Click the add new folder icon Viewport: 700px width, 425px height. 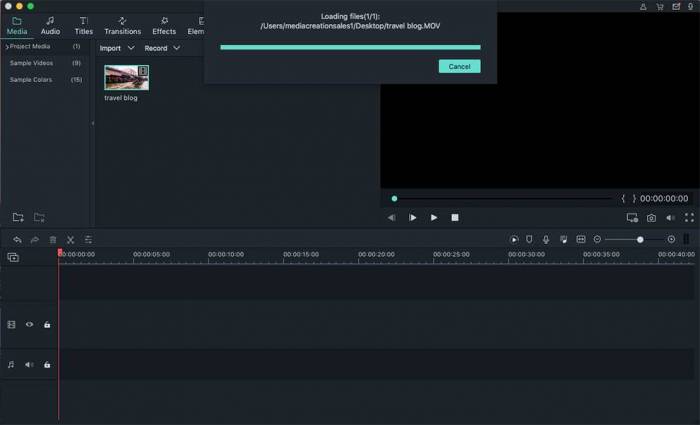point(18,217)
